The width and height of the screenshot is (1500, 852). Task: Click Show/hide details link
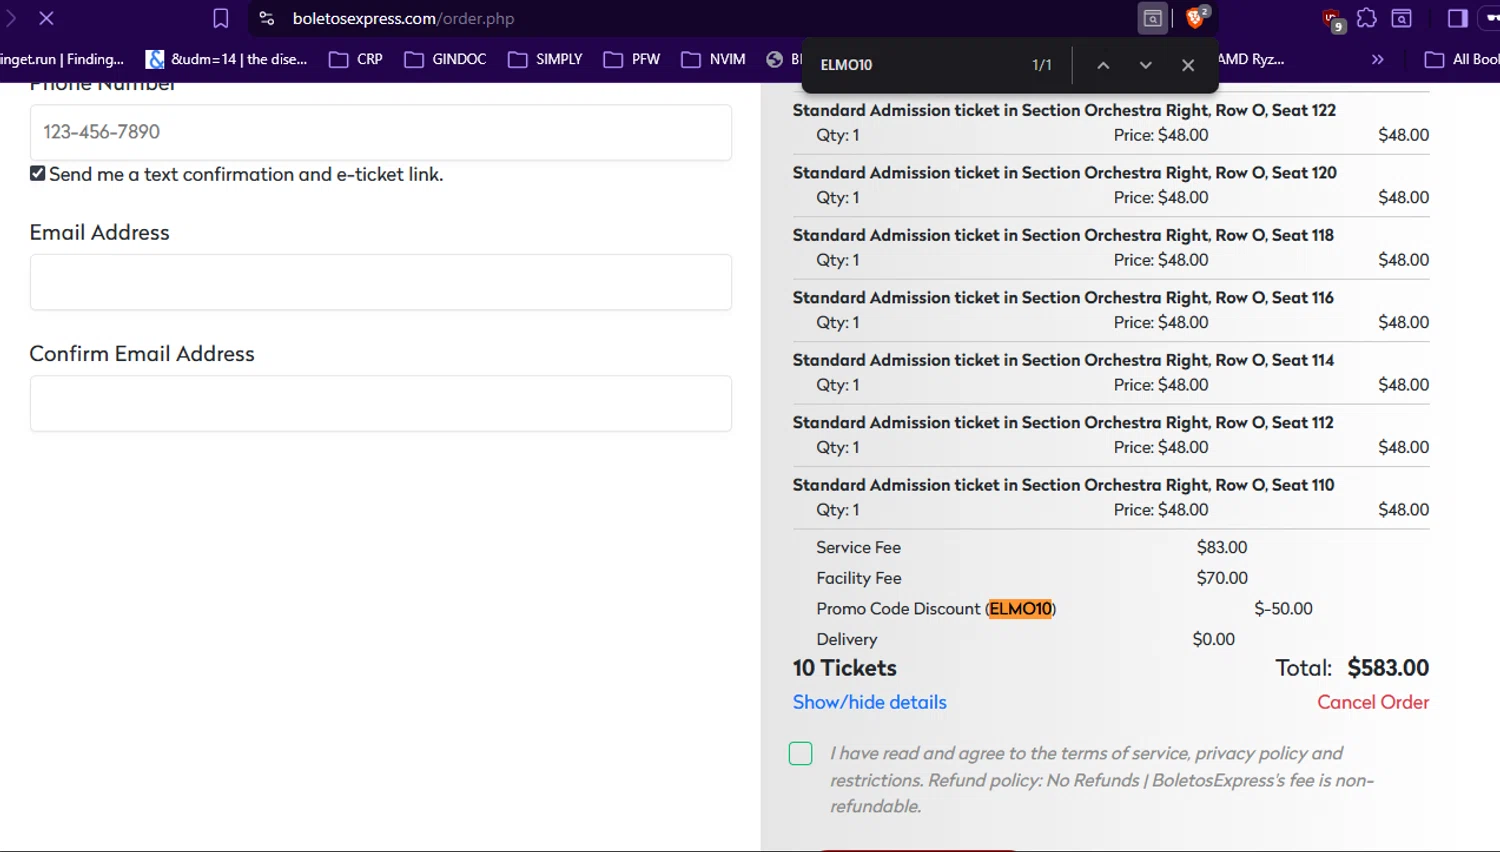pyautogui.click(x=869, y=702)
